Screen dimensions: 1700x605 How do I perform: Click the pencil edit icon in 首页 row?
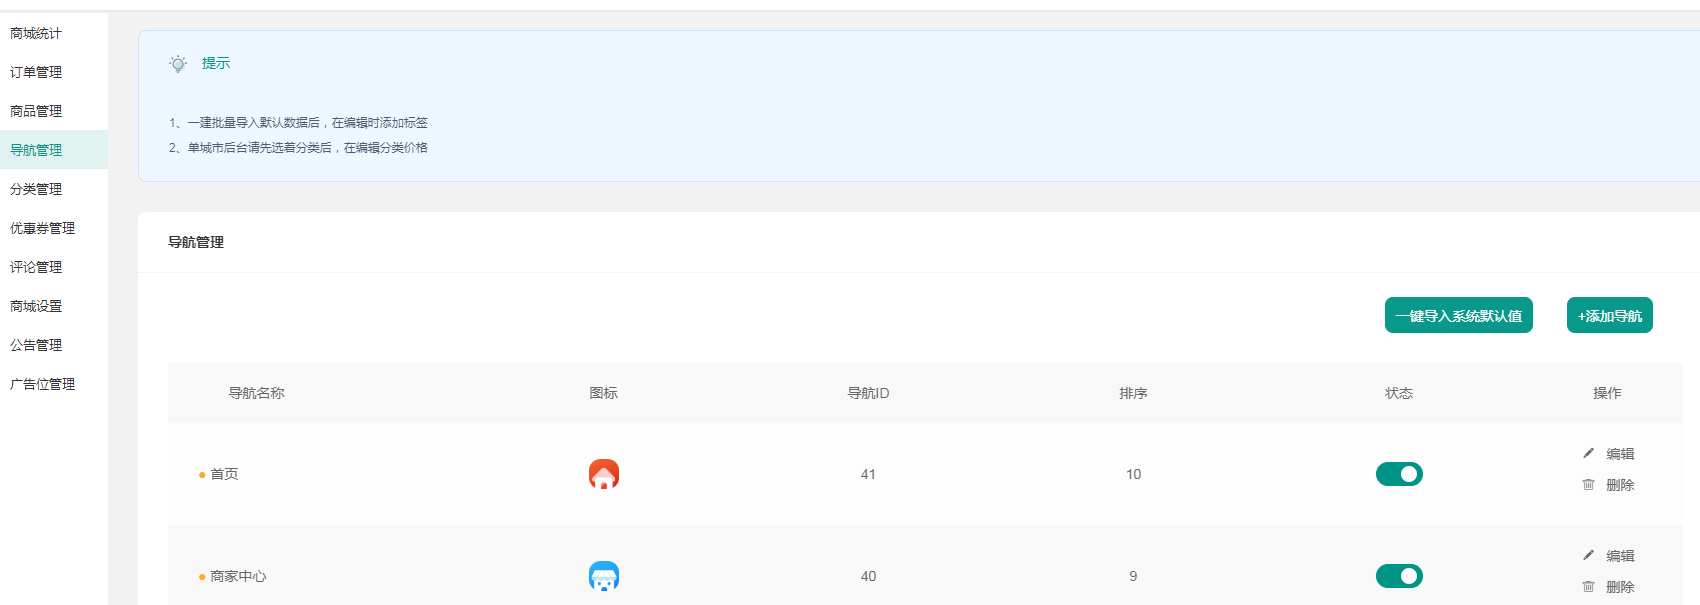[x=1588, y=454]
